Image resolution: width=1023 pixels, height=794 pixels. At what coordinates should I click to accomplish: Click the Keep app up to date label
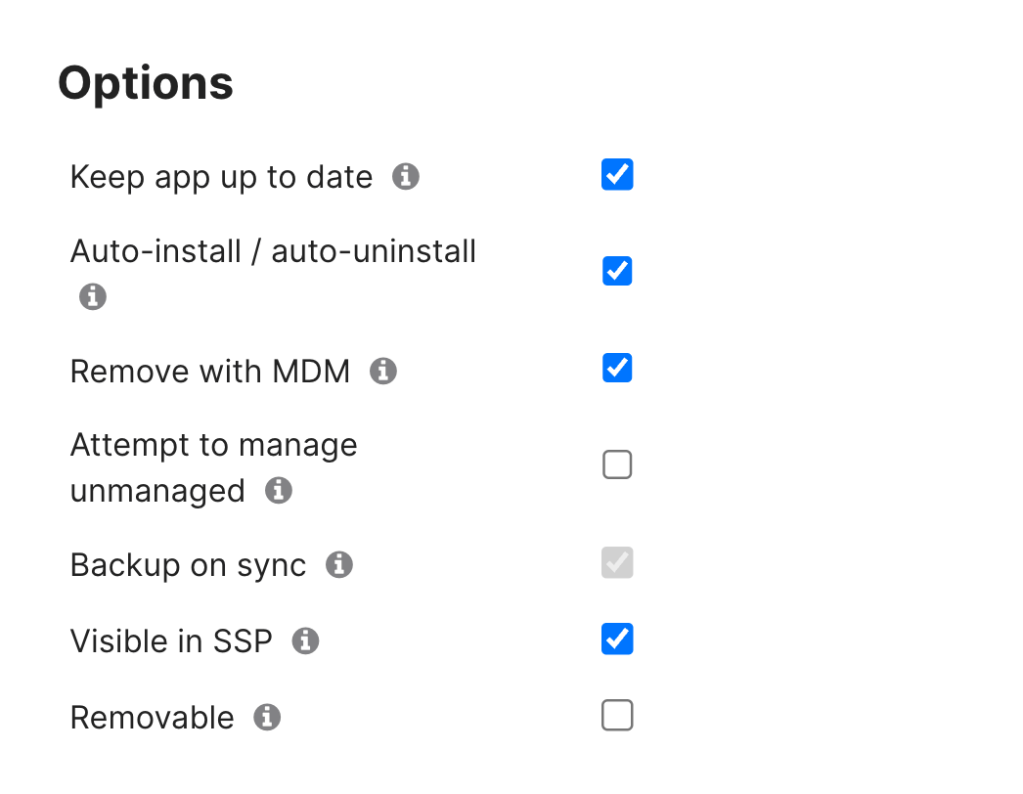coord(221,178)
